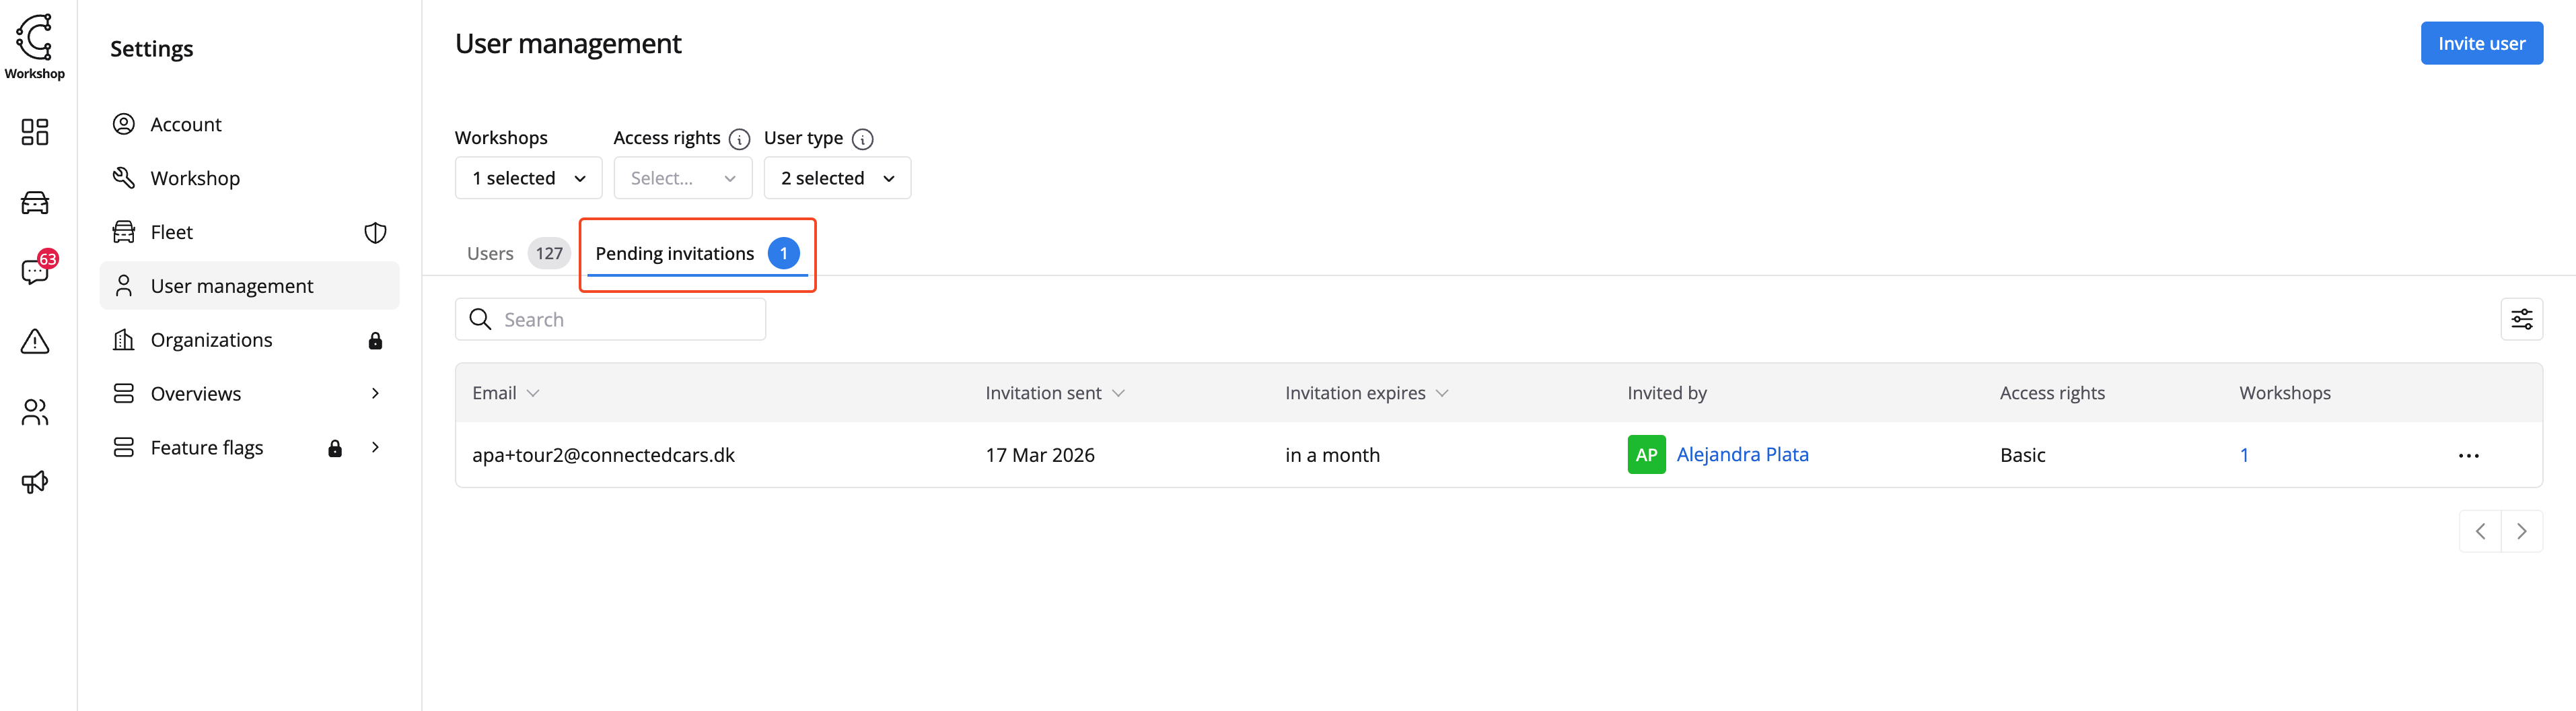2576x711 pixels.
Task: Expand the Overviews settings submenu
Action: (375, 394)
